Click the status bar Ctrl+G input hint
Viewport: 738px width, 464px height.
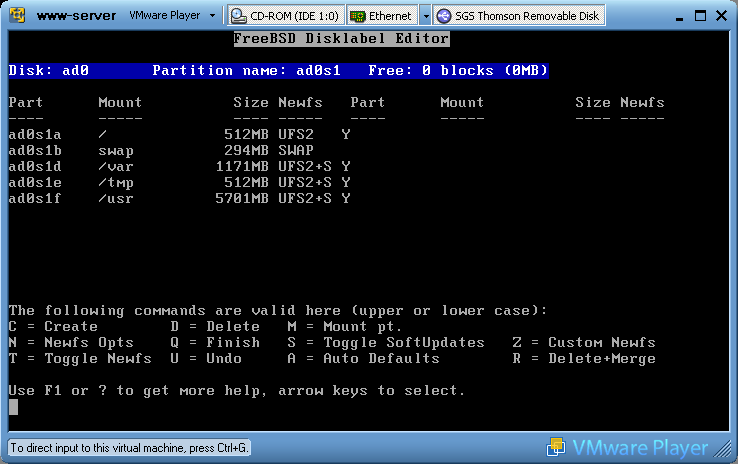click(x=129, y=448)
